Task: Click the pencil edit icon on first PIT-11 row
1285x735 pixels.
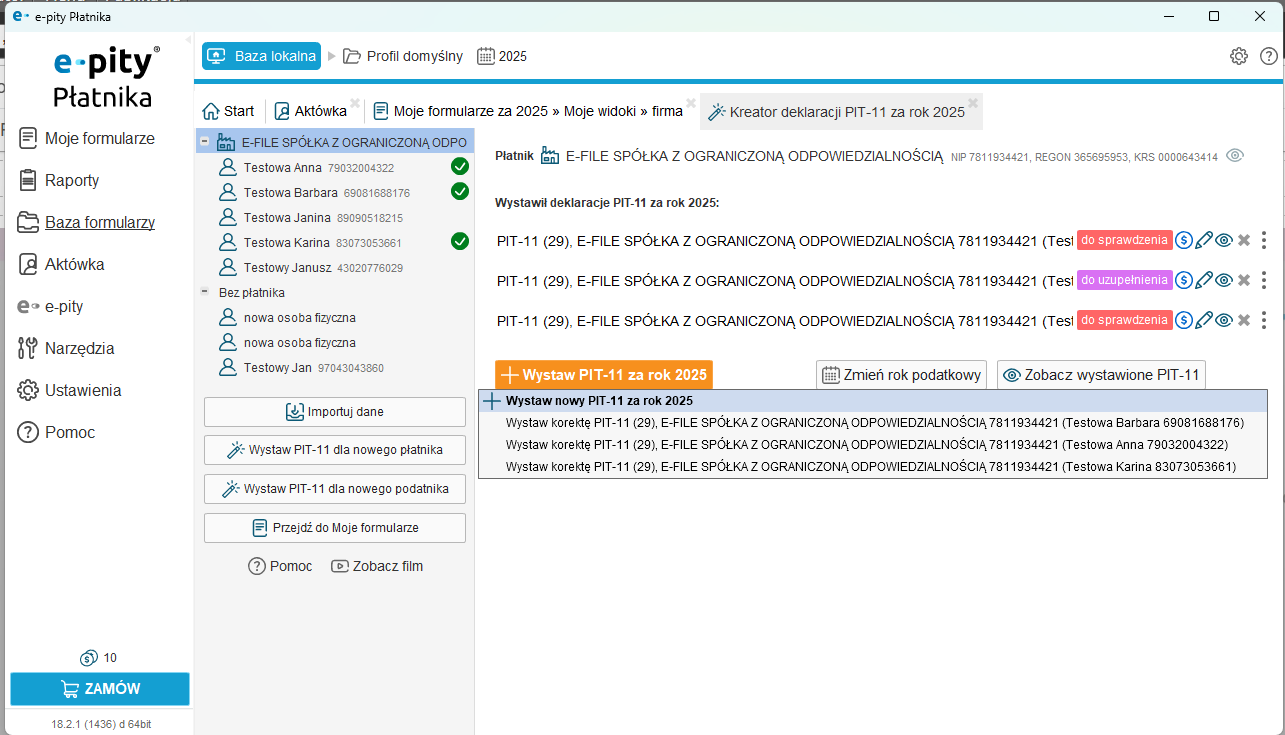Action: point(1204,240)
